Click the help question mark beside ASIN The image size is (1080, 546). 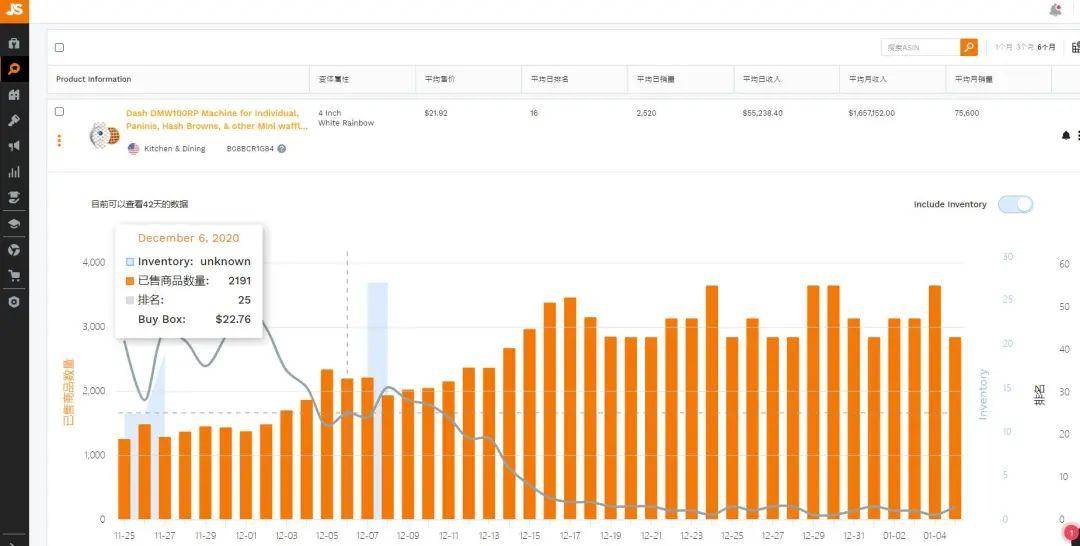282,149
